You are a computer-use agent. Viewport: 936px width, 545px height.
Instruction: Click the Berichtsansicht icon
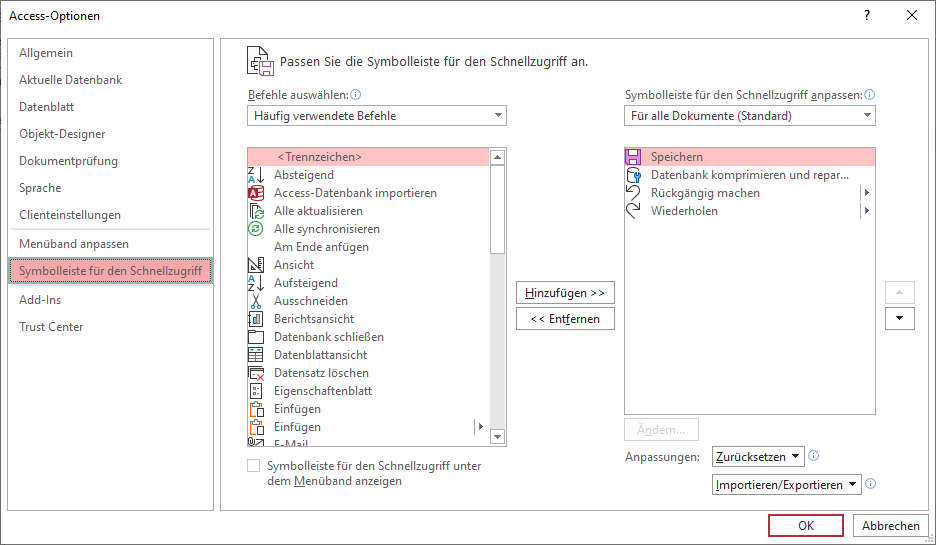[255, 319]
